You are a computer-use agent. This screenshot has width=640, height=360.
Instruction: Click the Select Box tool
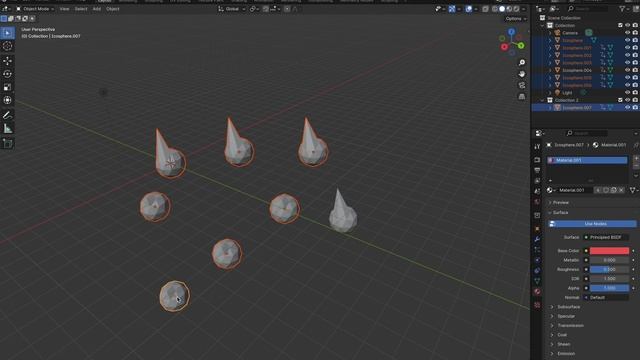pyautogui.click(x=7, y=33)
